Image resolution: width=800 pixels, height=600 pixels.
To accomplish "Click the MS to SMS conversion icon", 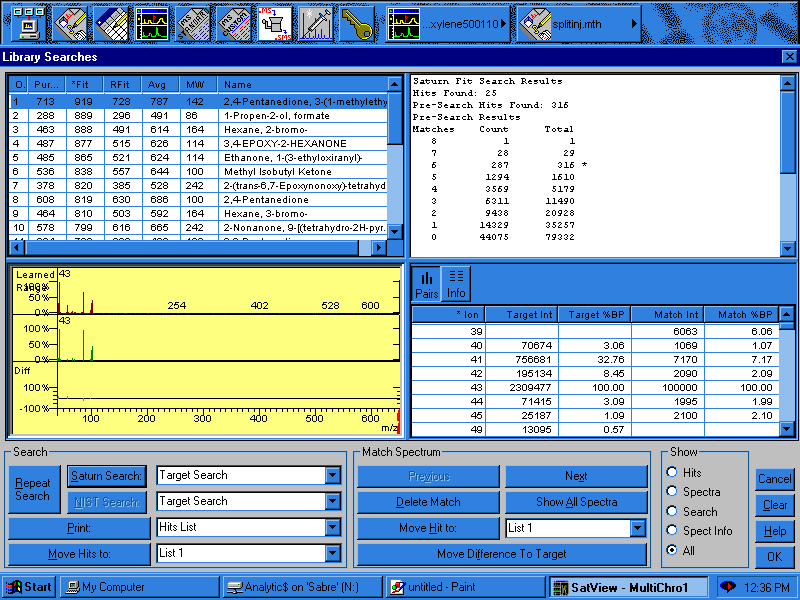I will pyautogui.click(x=274, y=24).
